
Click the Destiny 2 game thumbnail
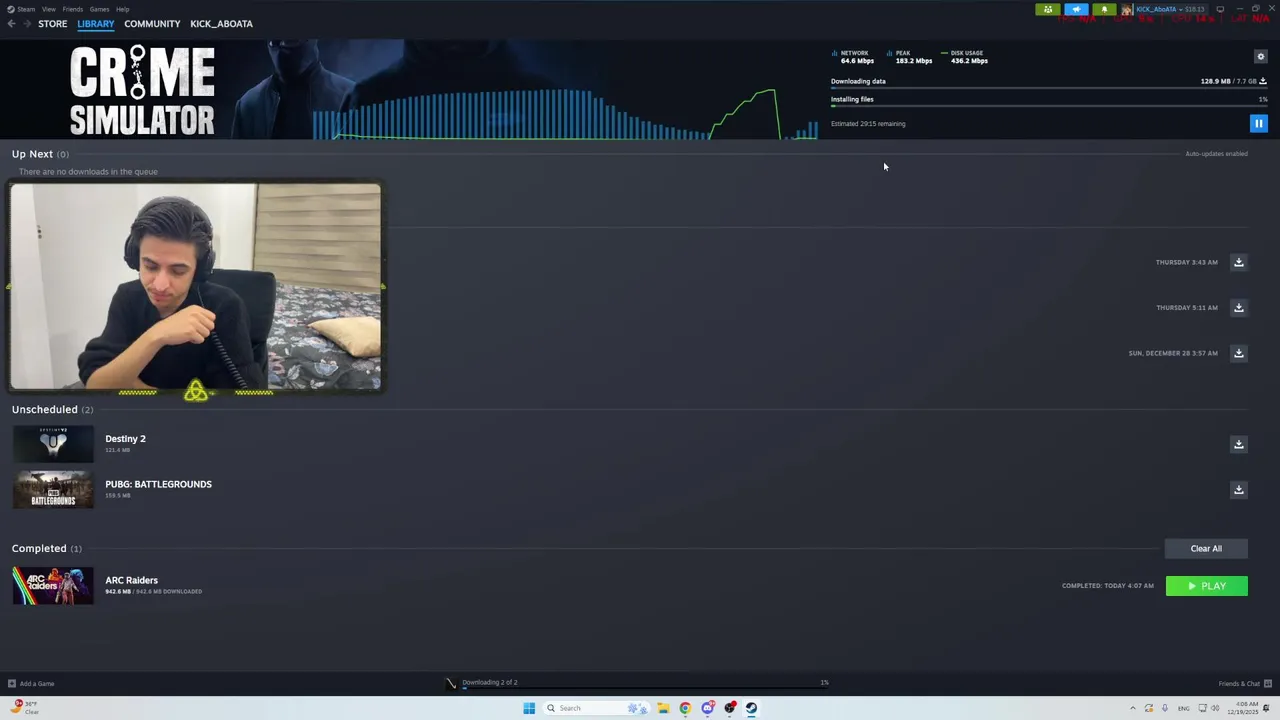point(53,444)
